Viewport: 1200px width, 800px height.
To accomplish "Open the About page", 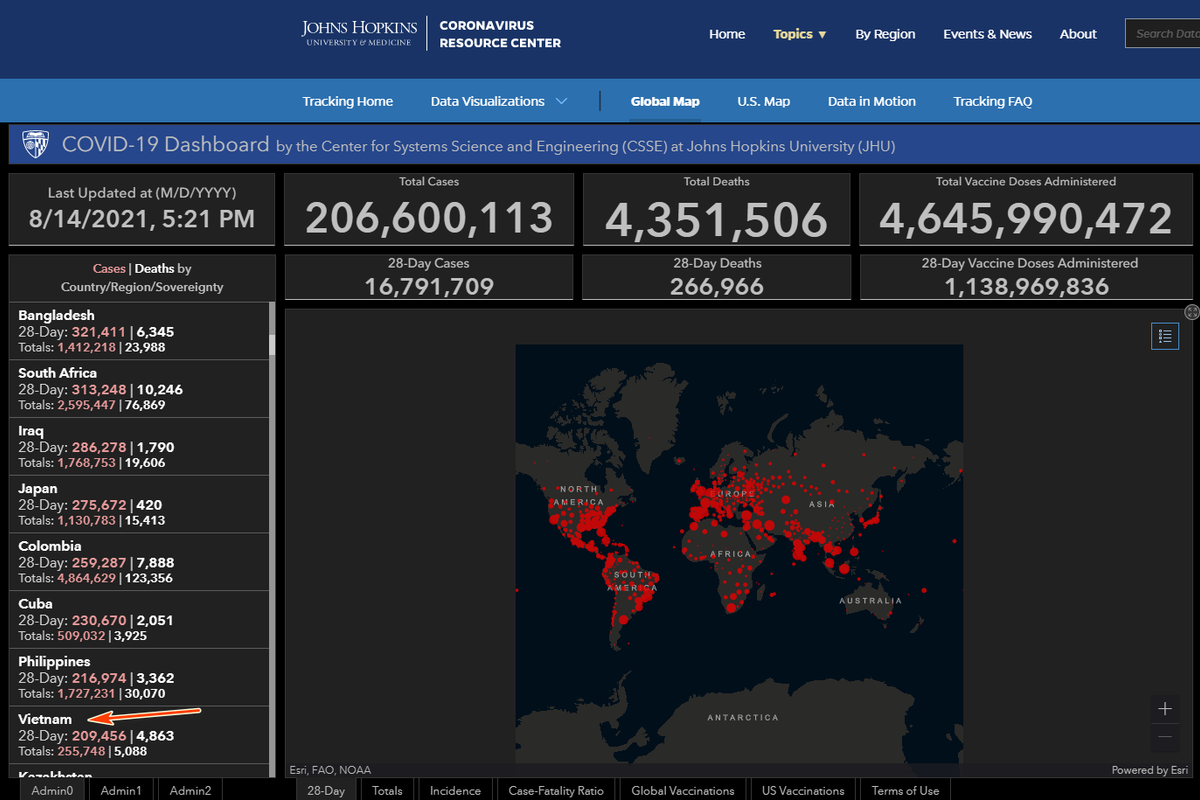I will 1078,34.
